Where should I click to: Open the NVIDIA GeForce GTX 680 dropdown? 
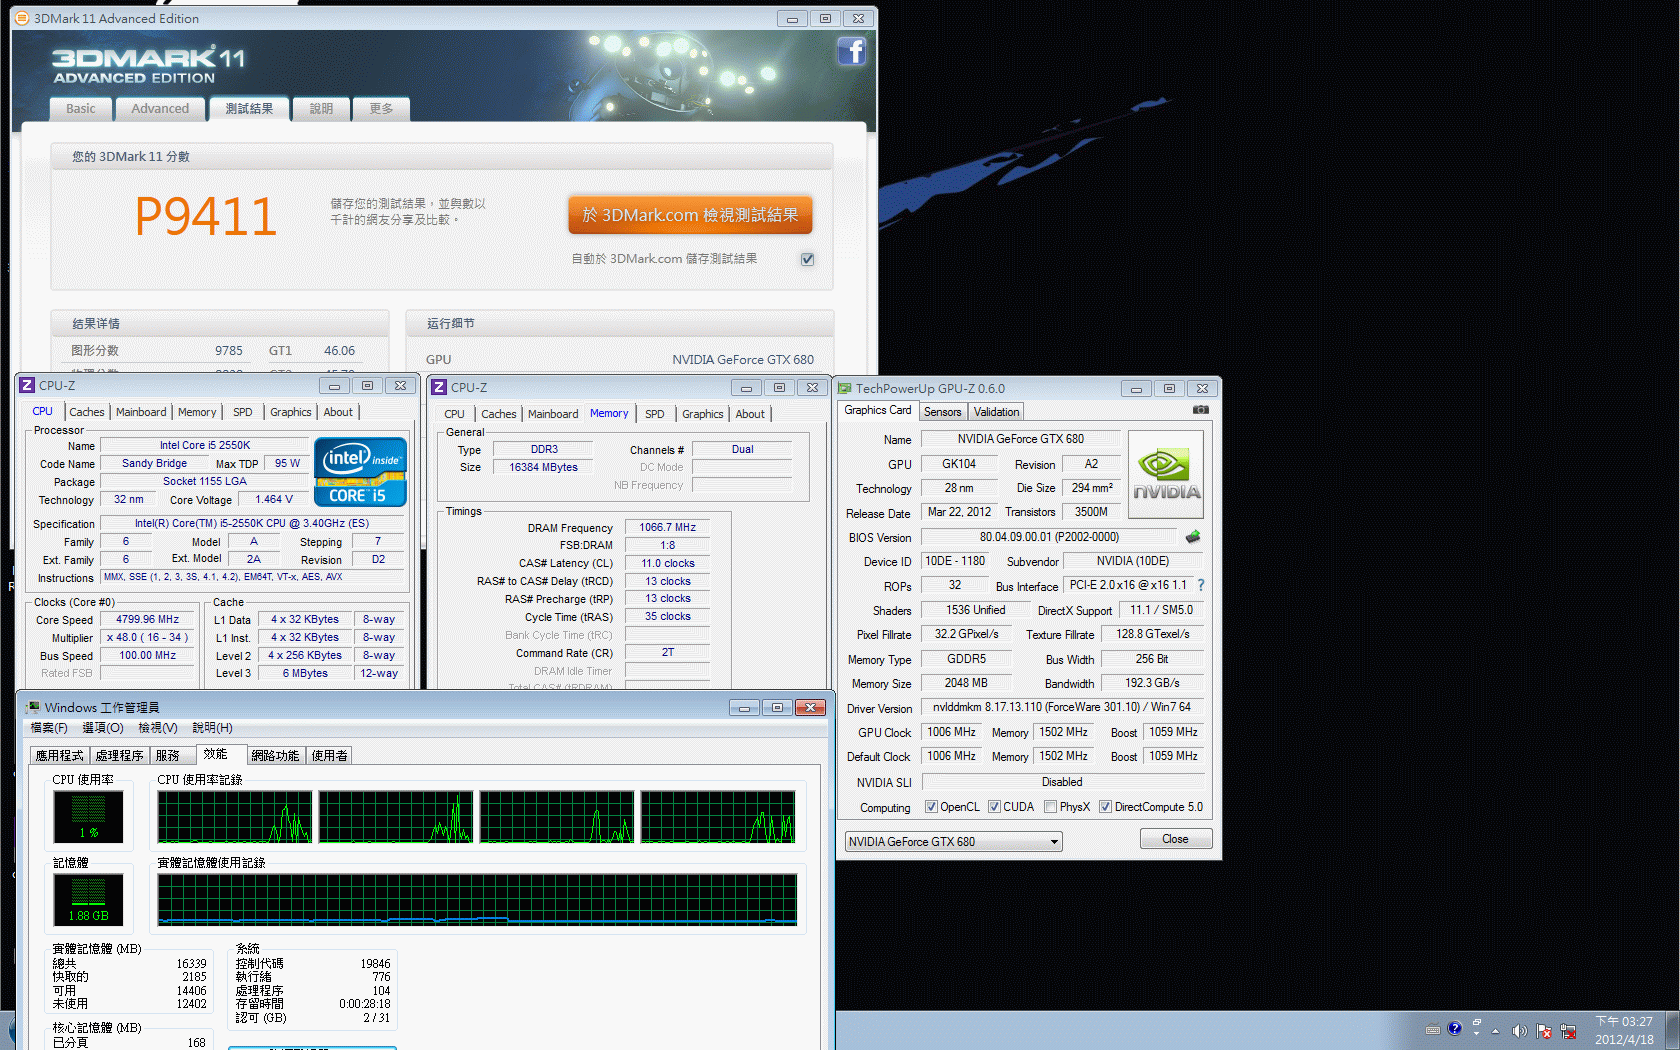tap(953, 841)
